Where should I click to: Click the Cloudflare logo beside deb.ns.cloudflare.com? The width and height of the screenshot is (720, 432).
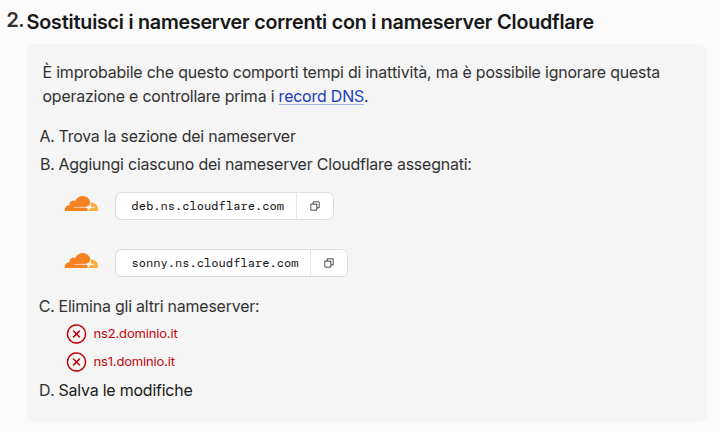pyautogui.click(x=81, y=204)
